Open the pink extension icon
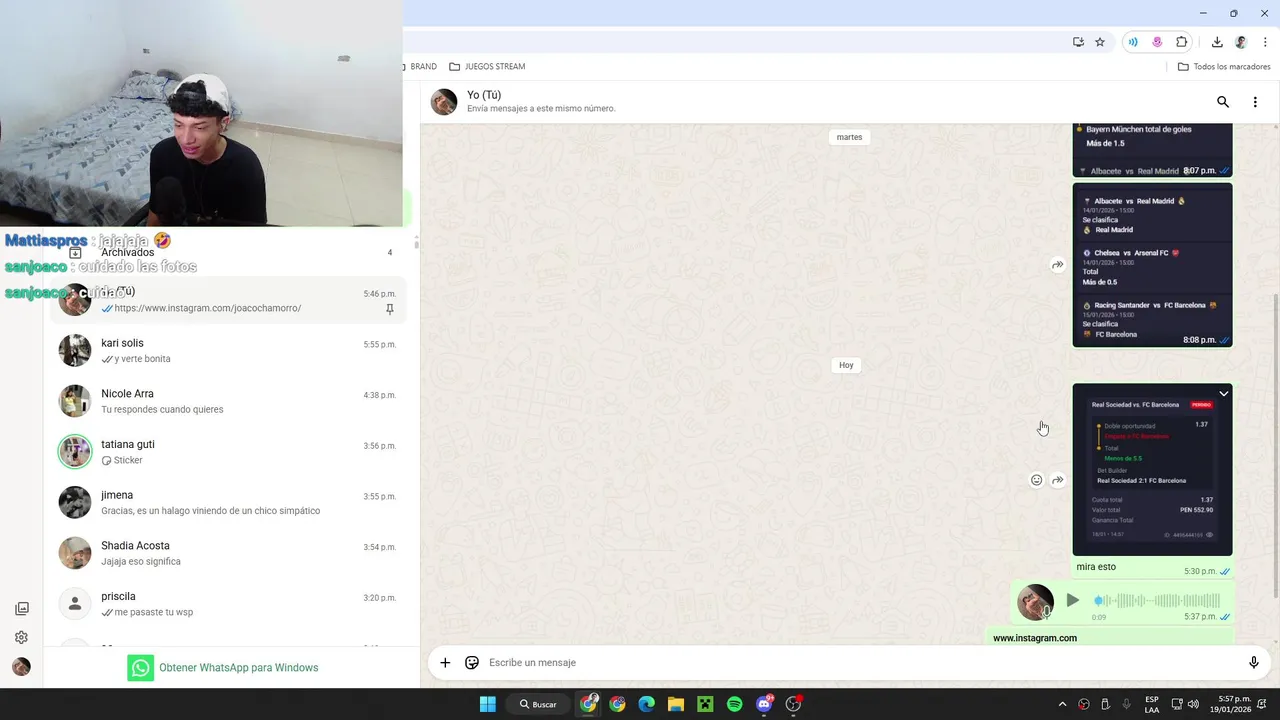The height and width of the screenshot is (720, 1280). coord(1157,42)
